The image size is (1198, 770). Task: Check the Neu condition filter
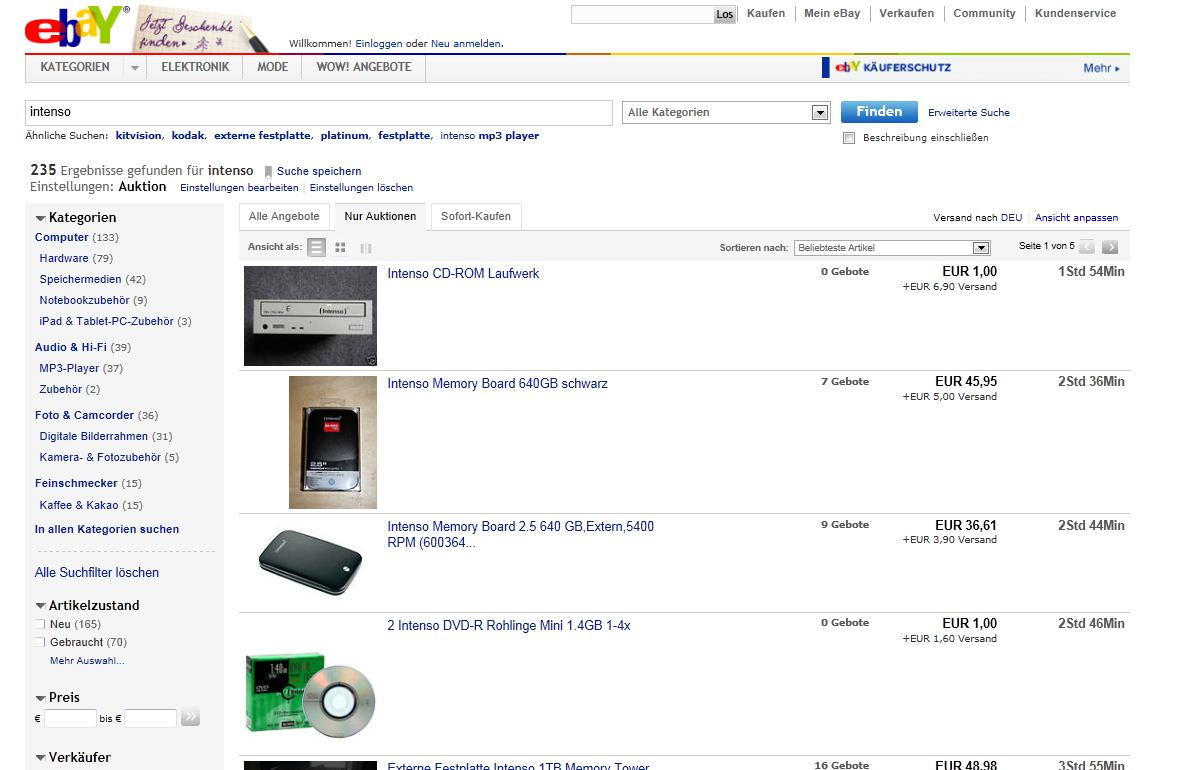[x=40, y=624]
